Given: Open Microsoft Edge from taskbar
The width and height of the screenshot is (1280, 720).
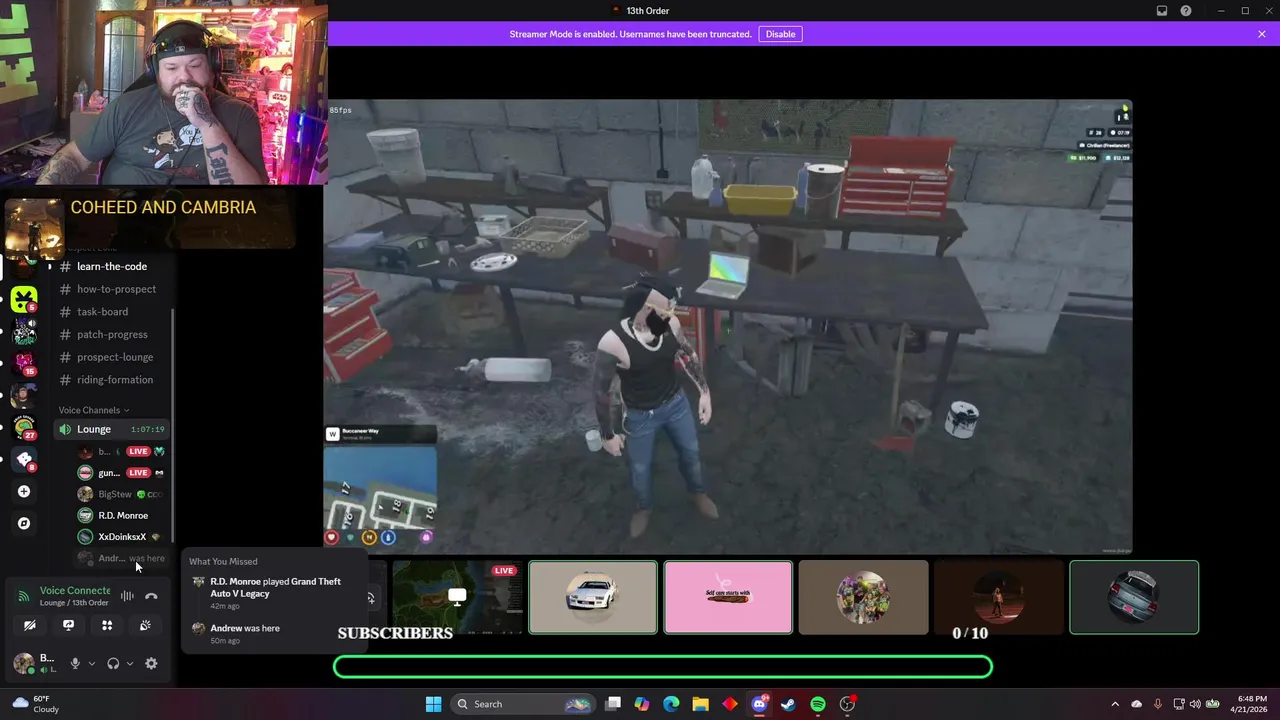Looking at the screenshot, I should pos(671,704).
